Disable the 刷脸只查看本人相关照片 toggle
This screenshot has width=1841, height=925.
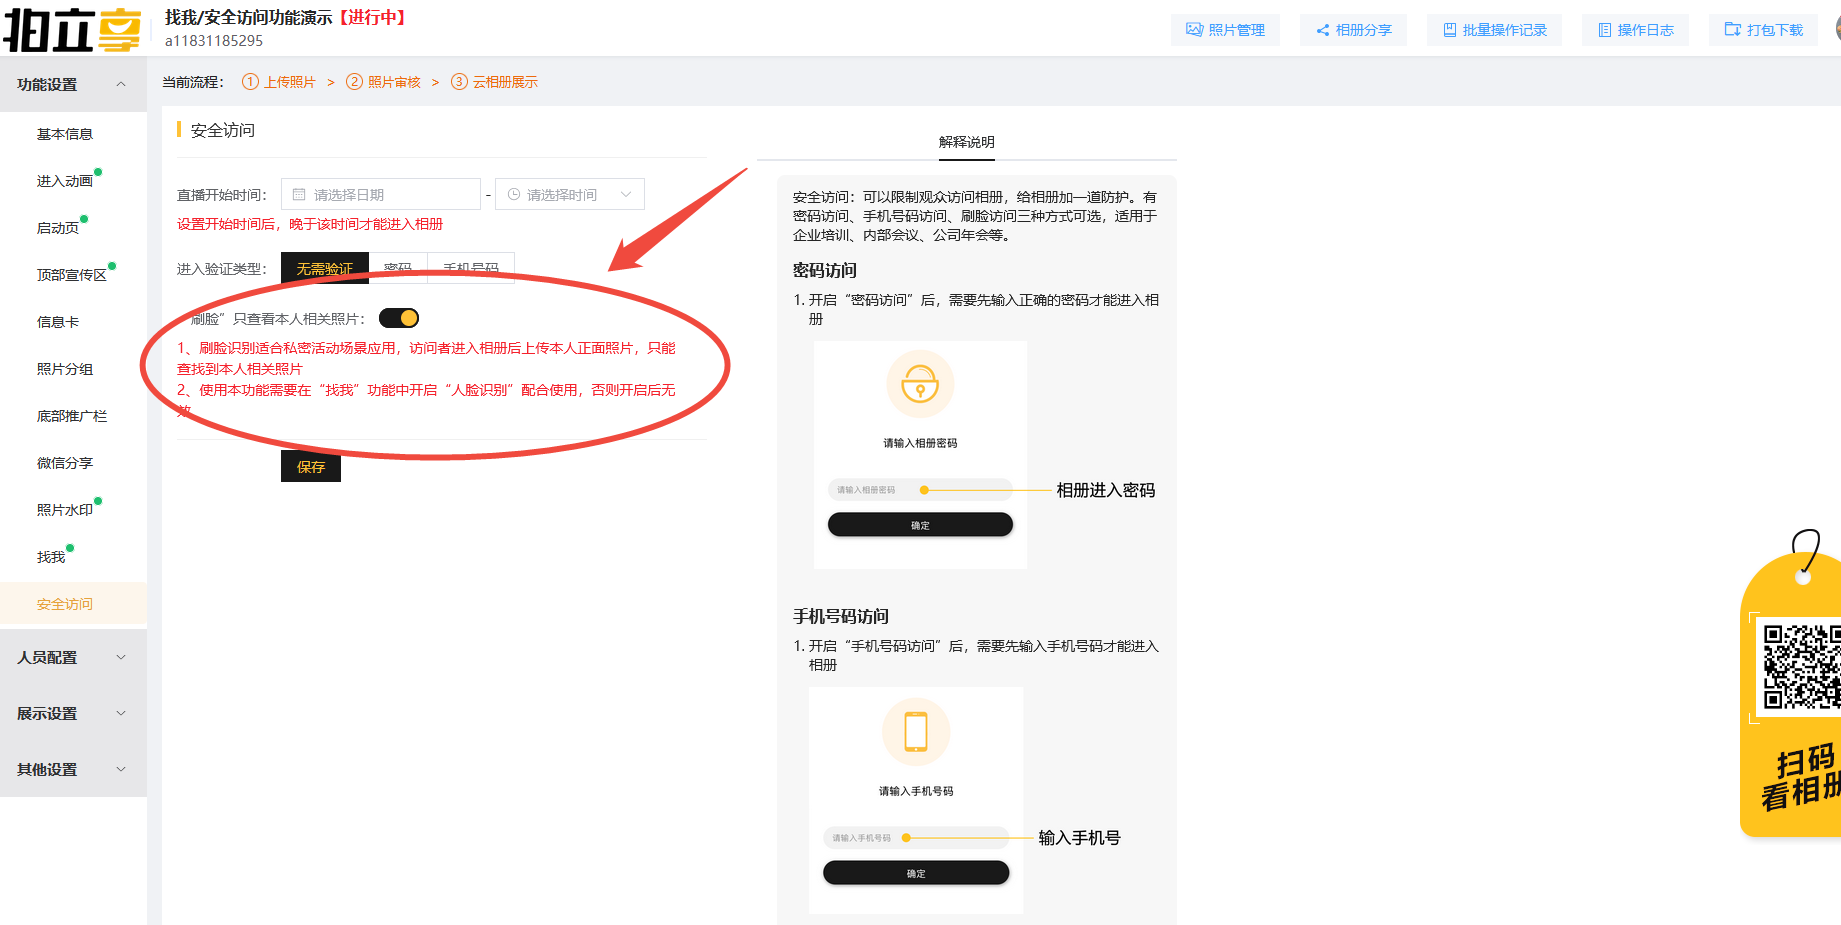[398, 316]
